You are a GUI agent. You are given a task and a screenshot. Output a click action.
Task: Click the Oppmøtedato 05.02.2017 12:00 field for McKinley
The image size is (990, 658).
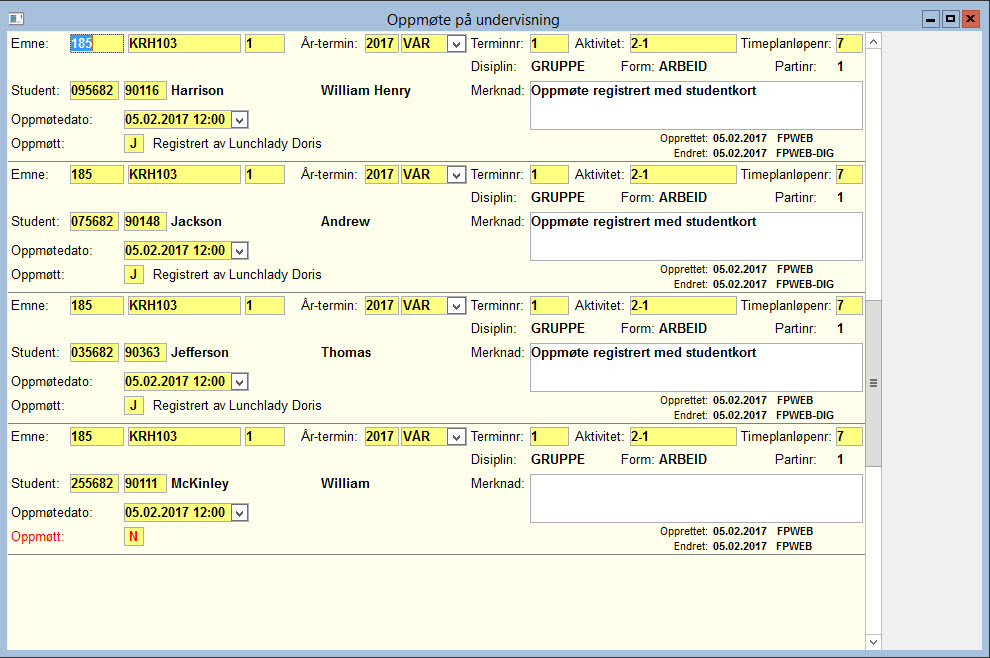pos(177,513)
